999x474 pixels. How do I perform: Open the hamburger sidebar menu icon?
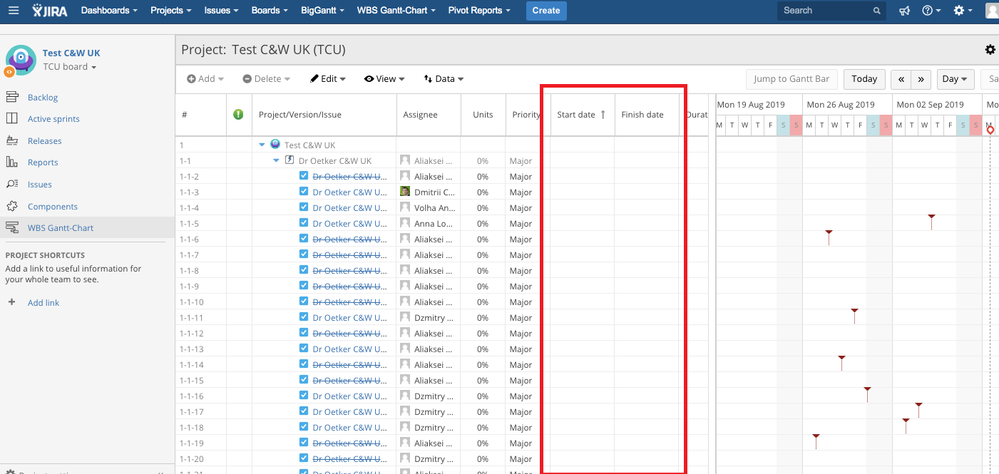13,10
